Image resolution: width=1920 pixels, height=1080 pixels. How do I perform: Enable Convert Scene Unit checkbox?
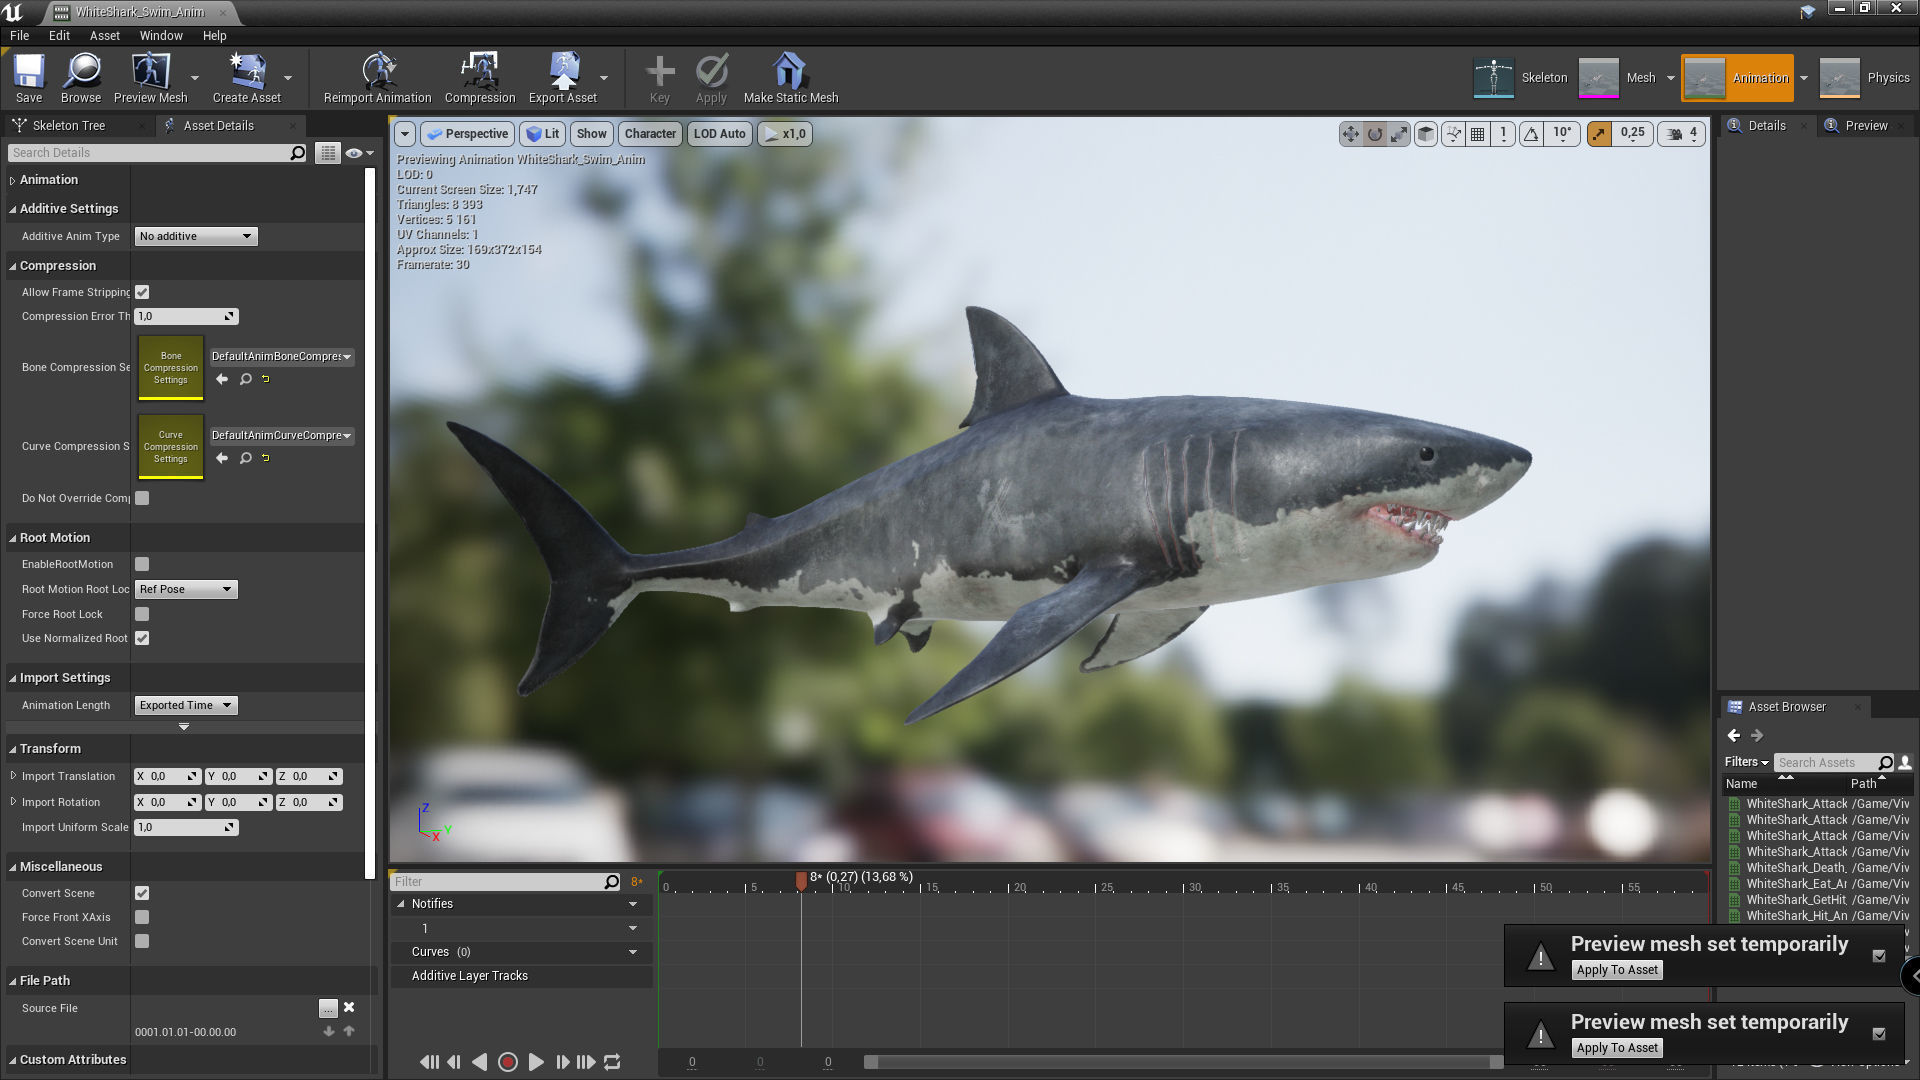[x=142, y=941]
